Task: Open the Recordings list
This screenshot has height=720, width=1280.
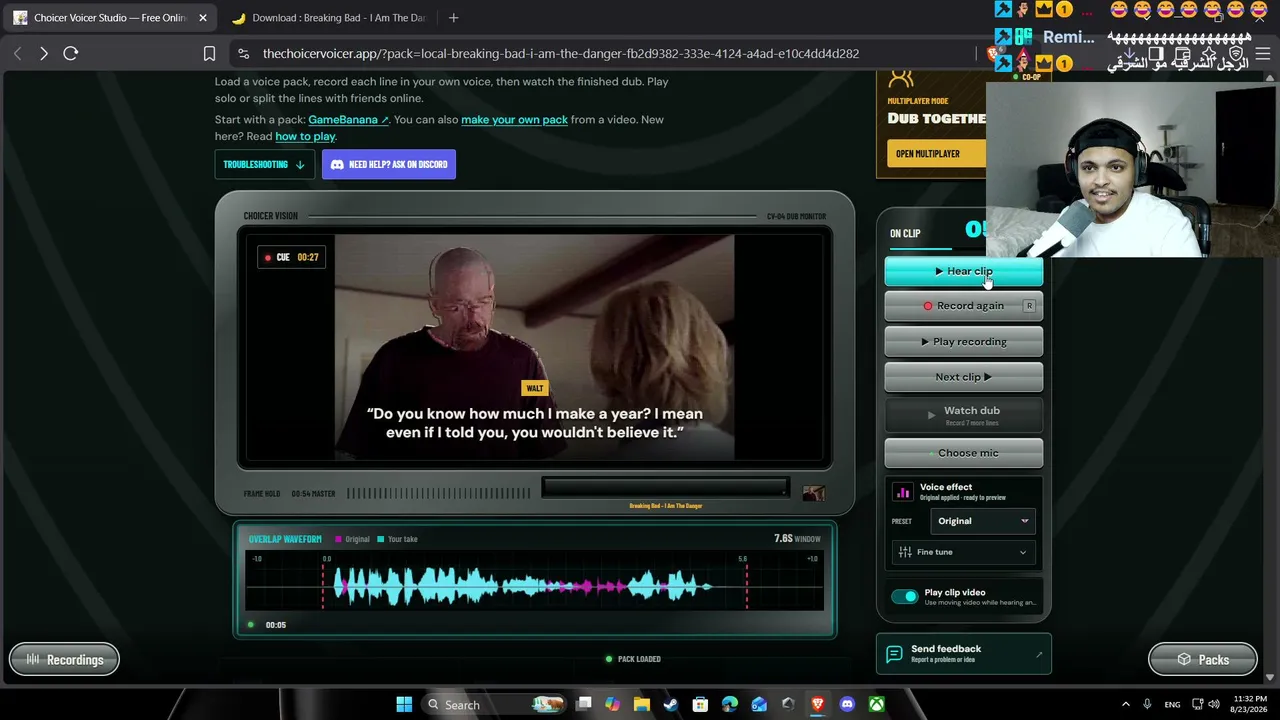Action: click(x=64, y=660)
